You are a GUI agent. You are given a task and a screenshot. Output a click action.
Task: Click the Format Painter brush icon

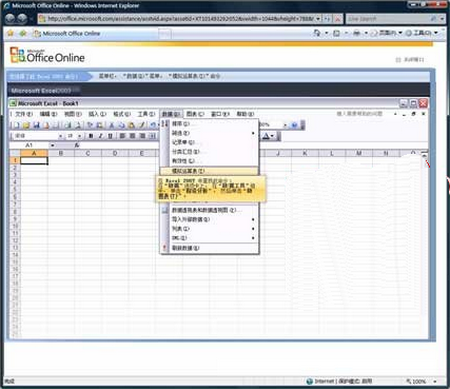(142, 125)
